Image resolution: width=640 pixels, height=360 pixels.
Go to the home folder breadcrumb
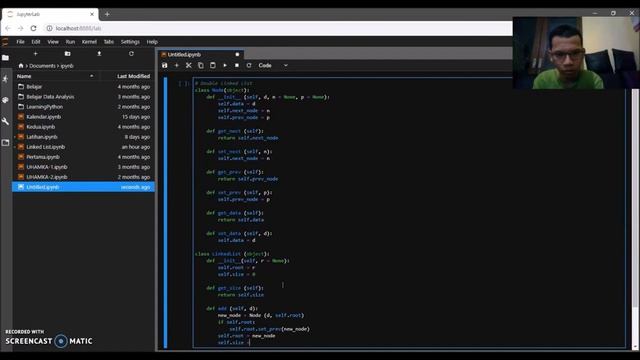21,65
